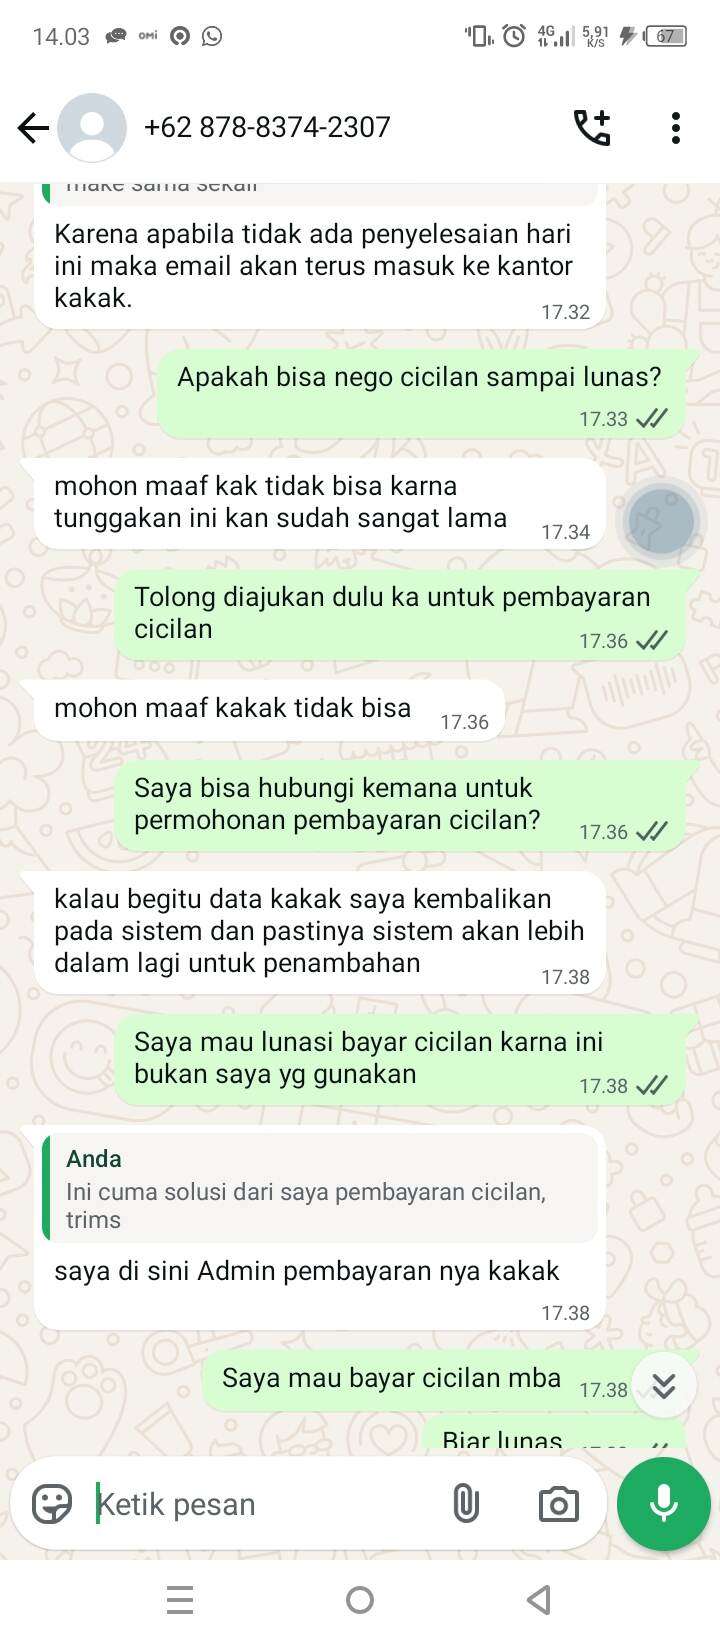Open the contact profile picture
This screenshot has height=1640, width=720.
92,128
